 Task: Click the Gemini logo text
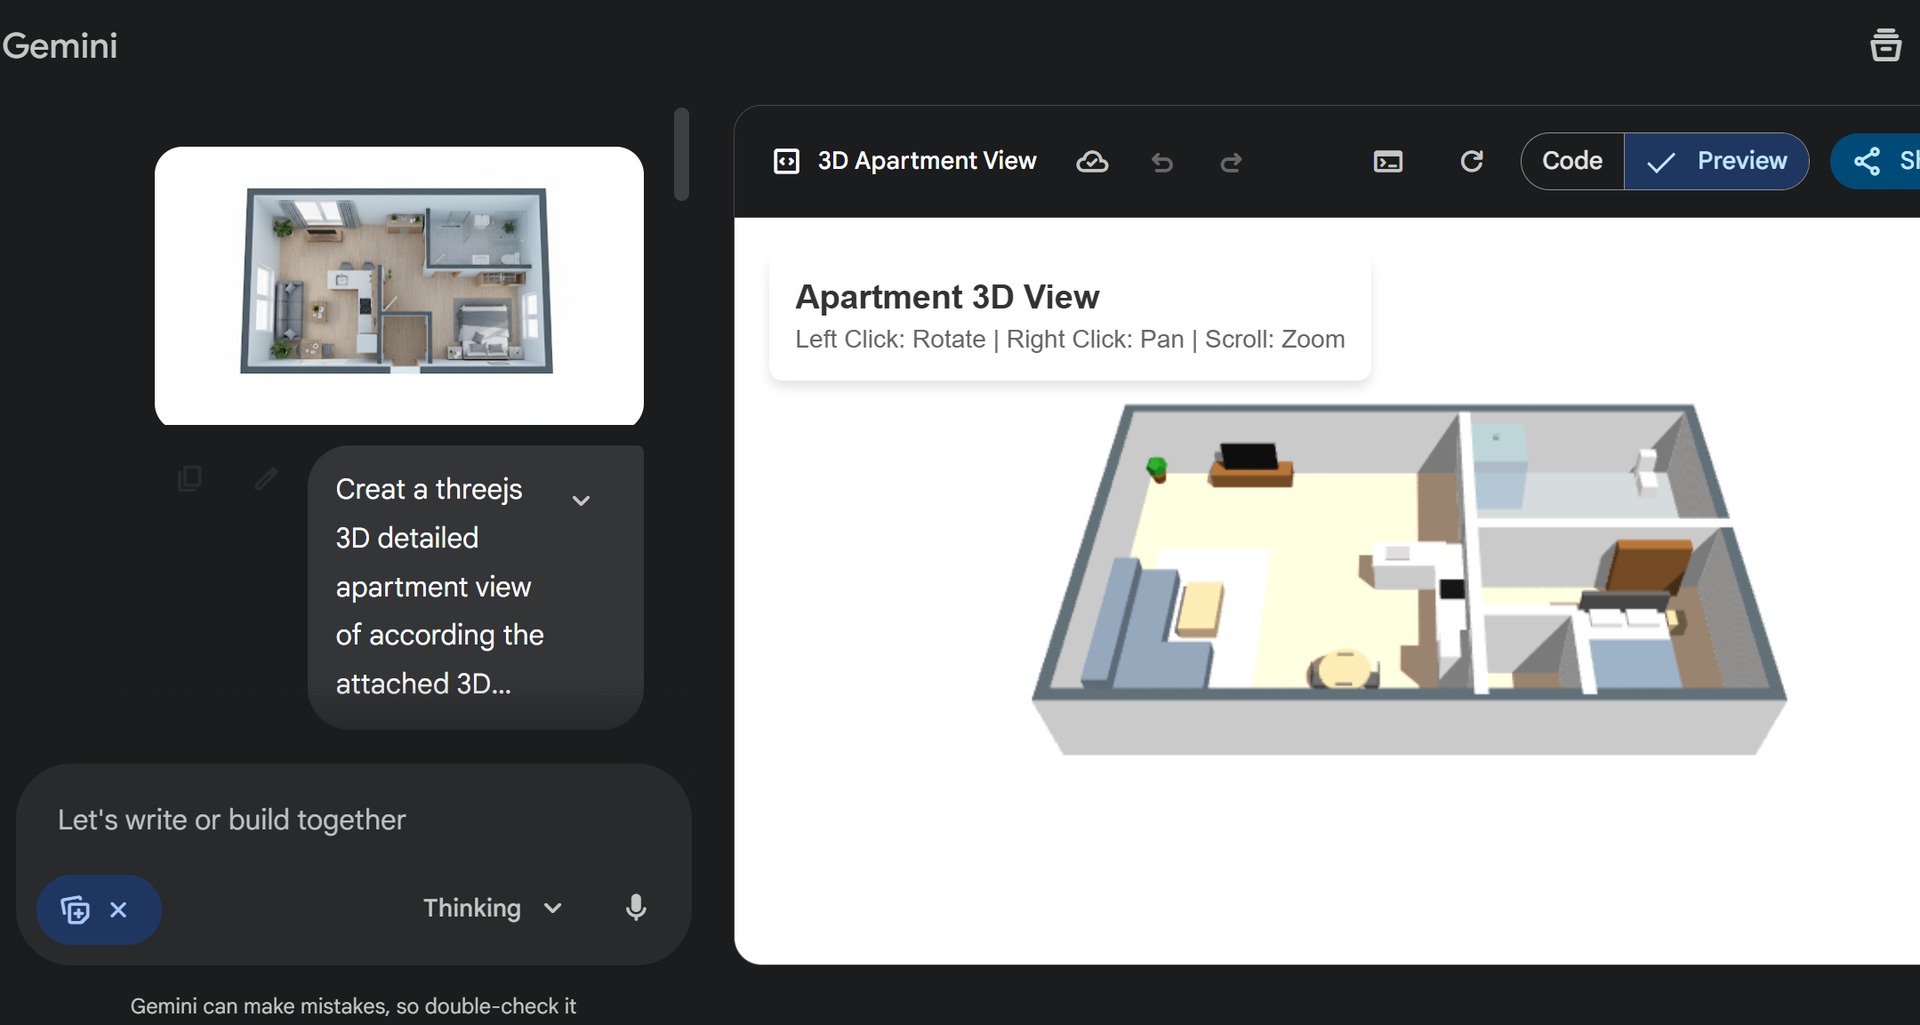click(60, 46)
